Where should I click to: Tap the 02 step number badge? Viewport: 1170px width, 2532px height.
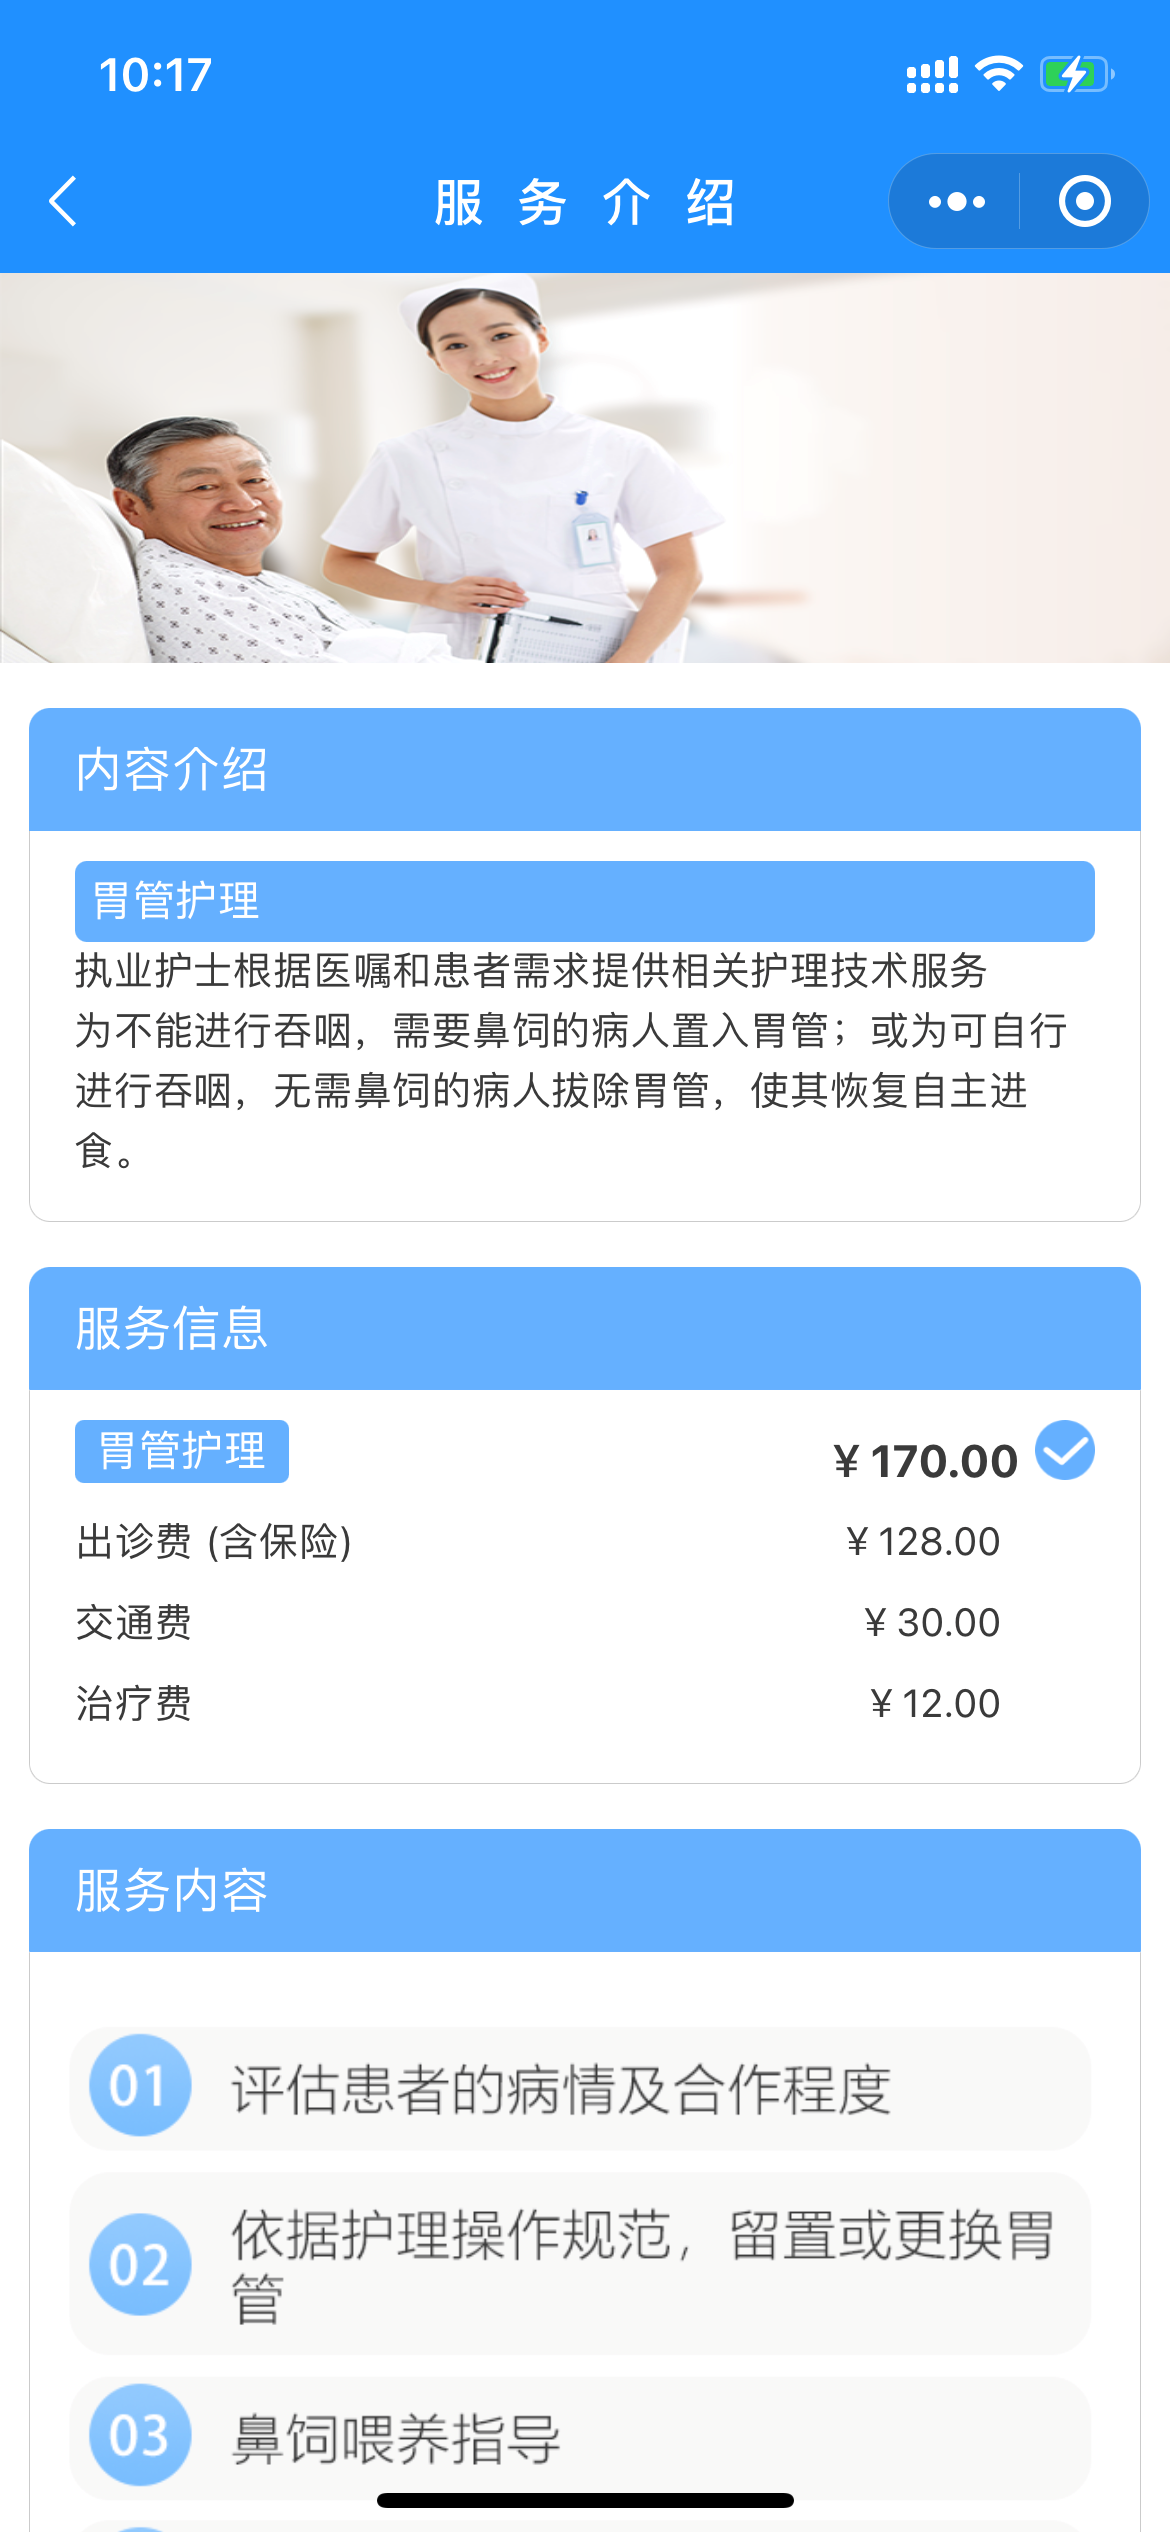(139, 2265)
